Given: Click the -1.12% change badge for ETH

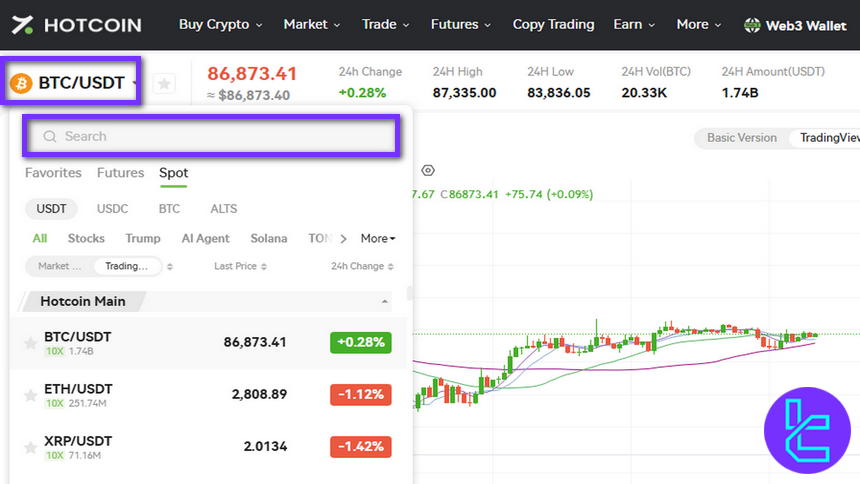Looking at the screenshot, I should click(361, 395).
